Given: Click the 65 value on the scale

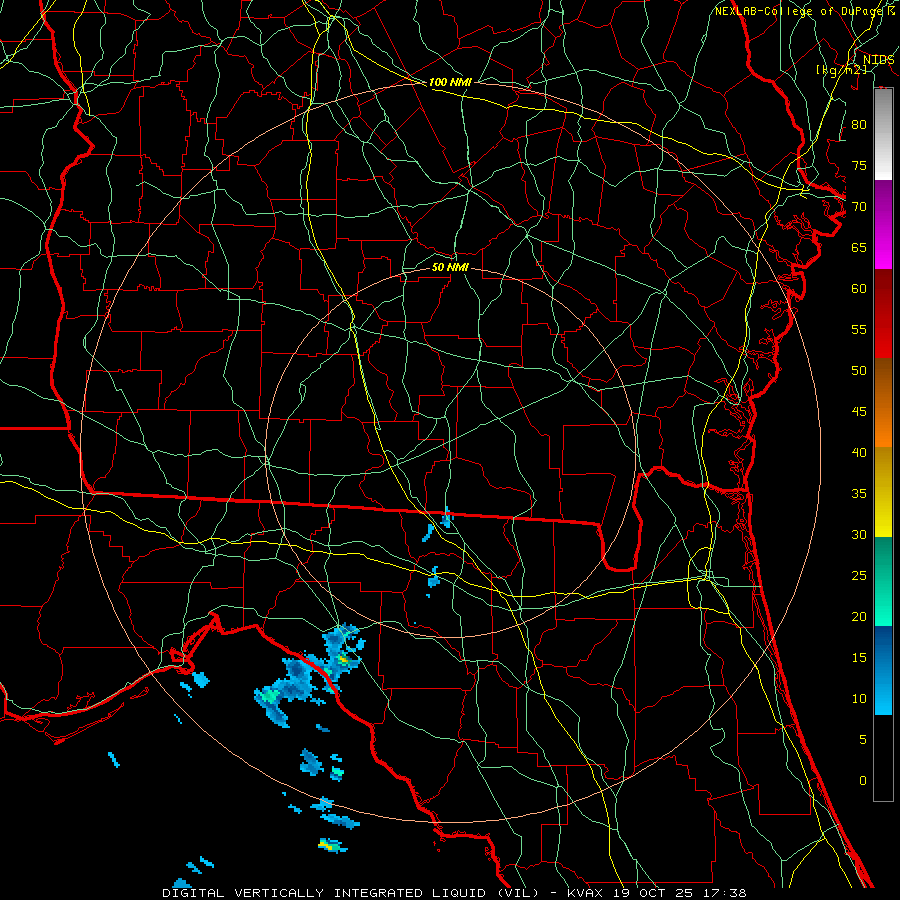Looking at the screenshot, I should point(859,247).
